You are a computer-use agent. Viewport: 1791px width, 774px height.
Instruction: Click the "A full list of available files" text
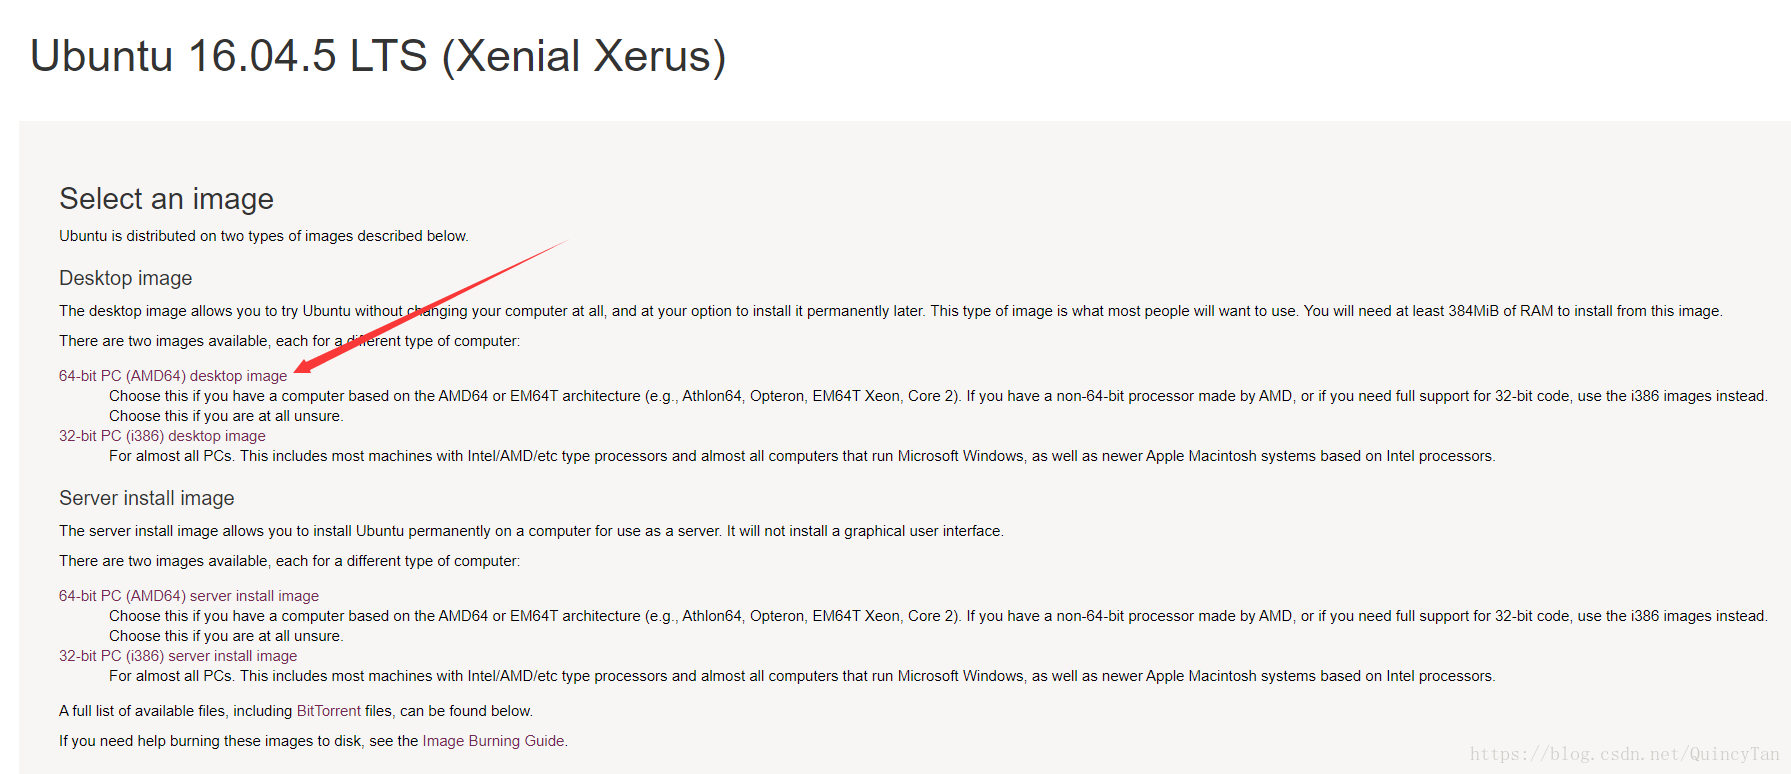tap(176, 711)
